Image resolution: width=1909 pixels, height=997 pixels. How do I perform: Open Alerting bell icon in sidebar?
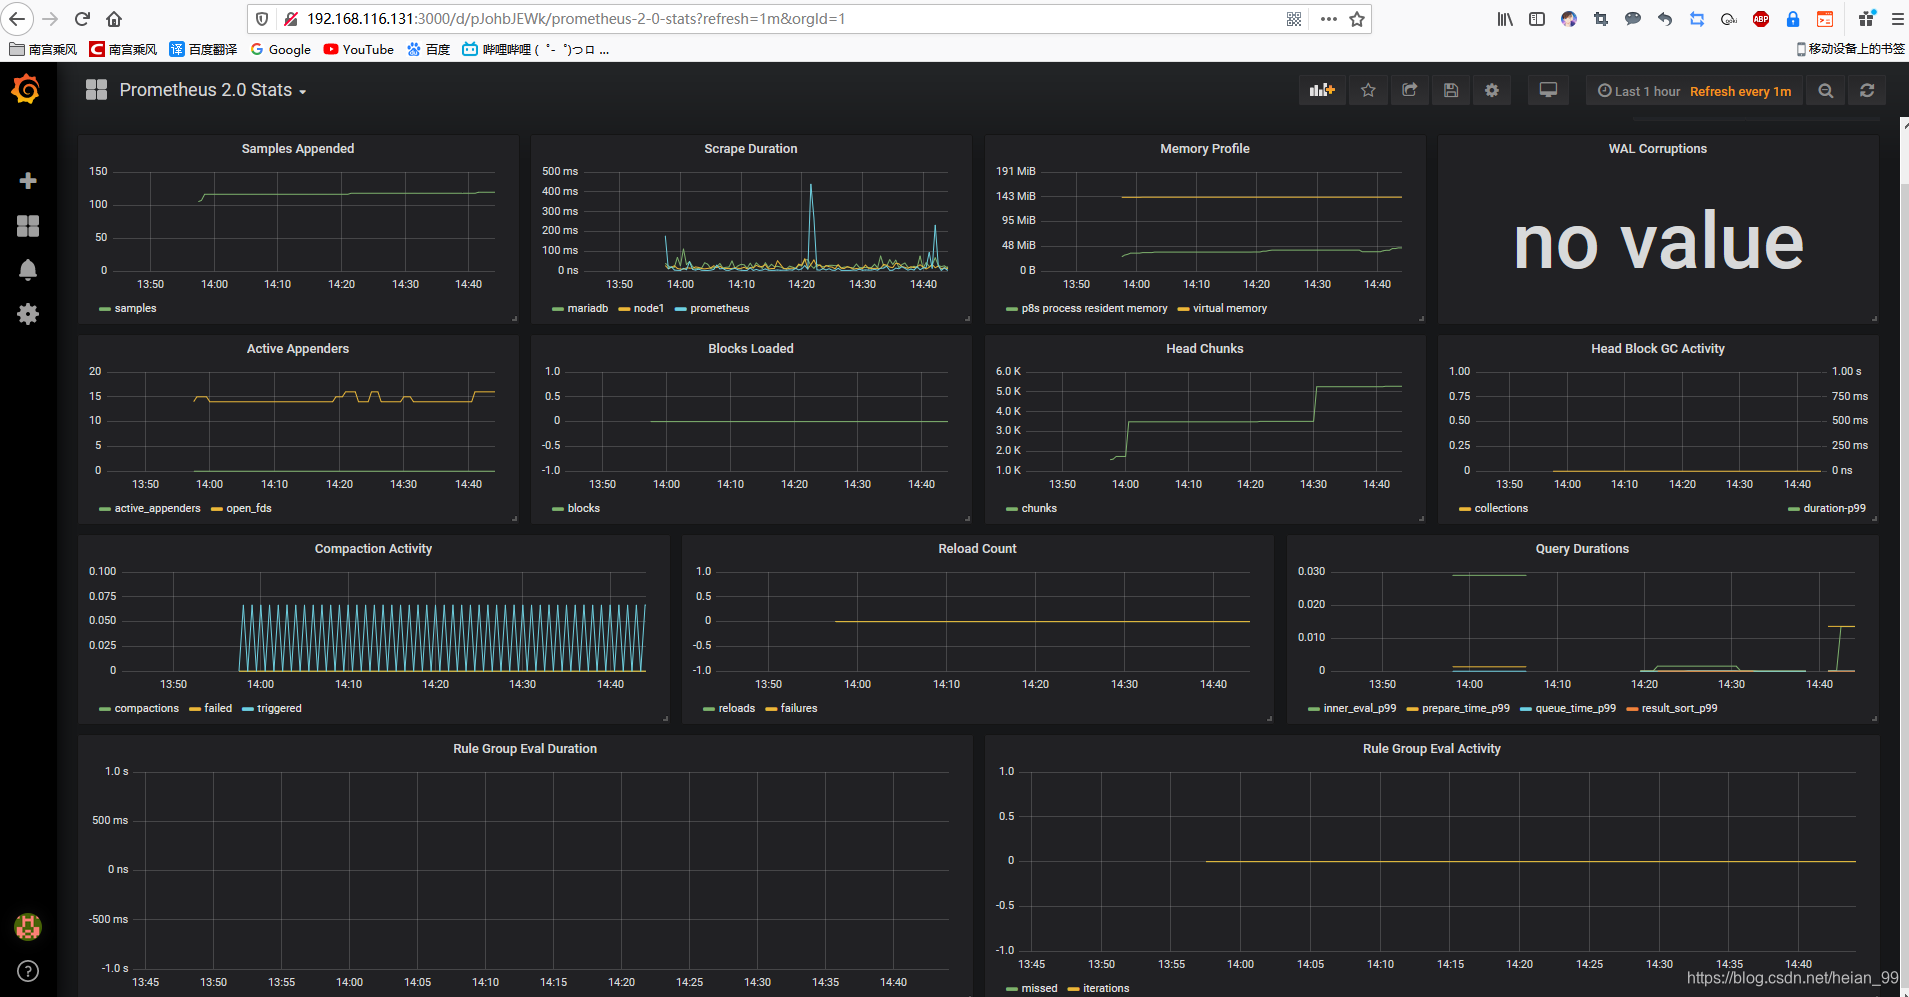[28, 270]
